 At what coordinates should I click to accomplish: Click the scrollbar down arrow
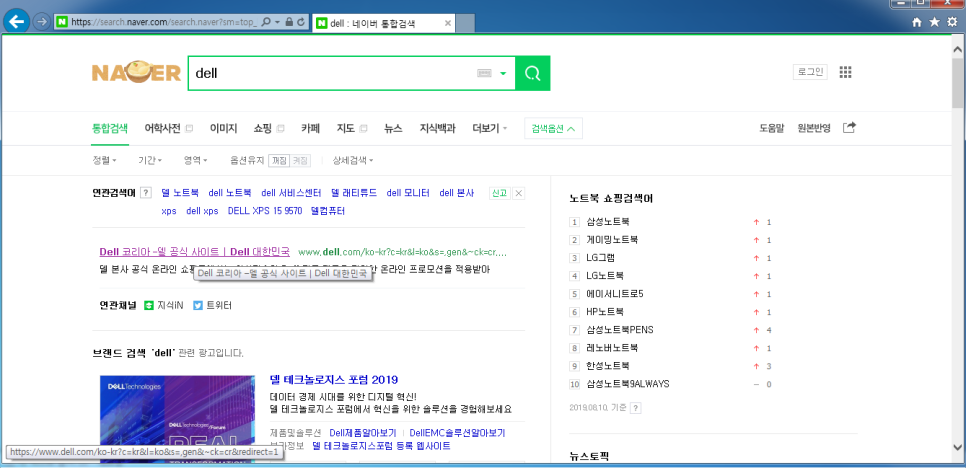[958, 447]
